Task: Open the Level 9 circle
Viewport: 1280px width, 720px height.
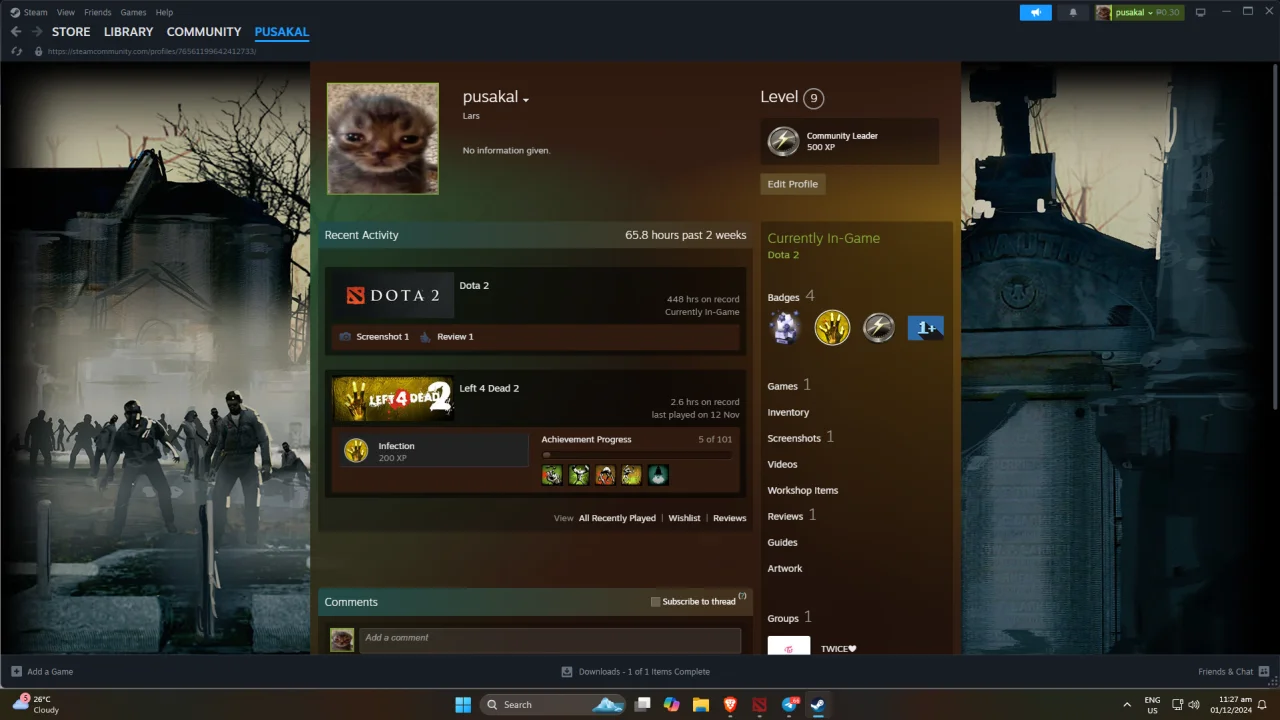Action: 814,98
